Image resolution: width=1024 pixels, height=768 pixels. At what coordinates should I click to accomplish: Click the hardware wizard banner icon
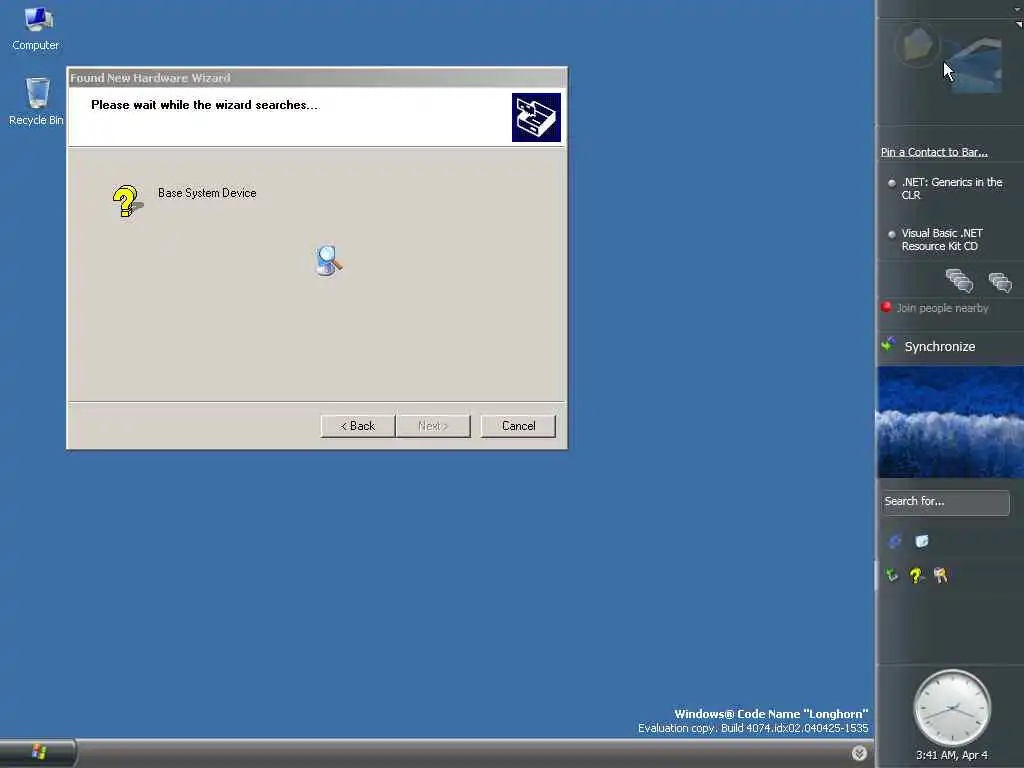[x=536, y=118]
